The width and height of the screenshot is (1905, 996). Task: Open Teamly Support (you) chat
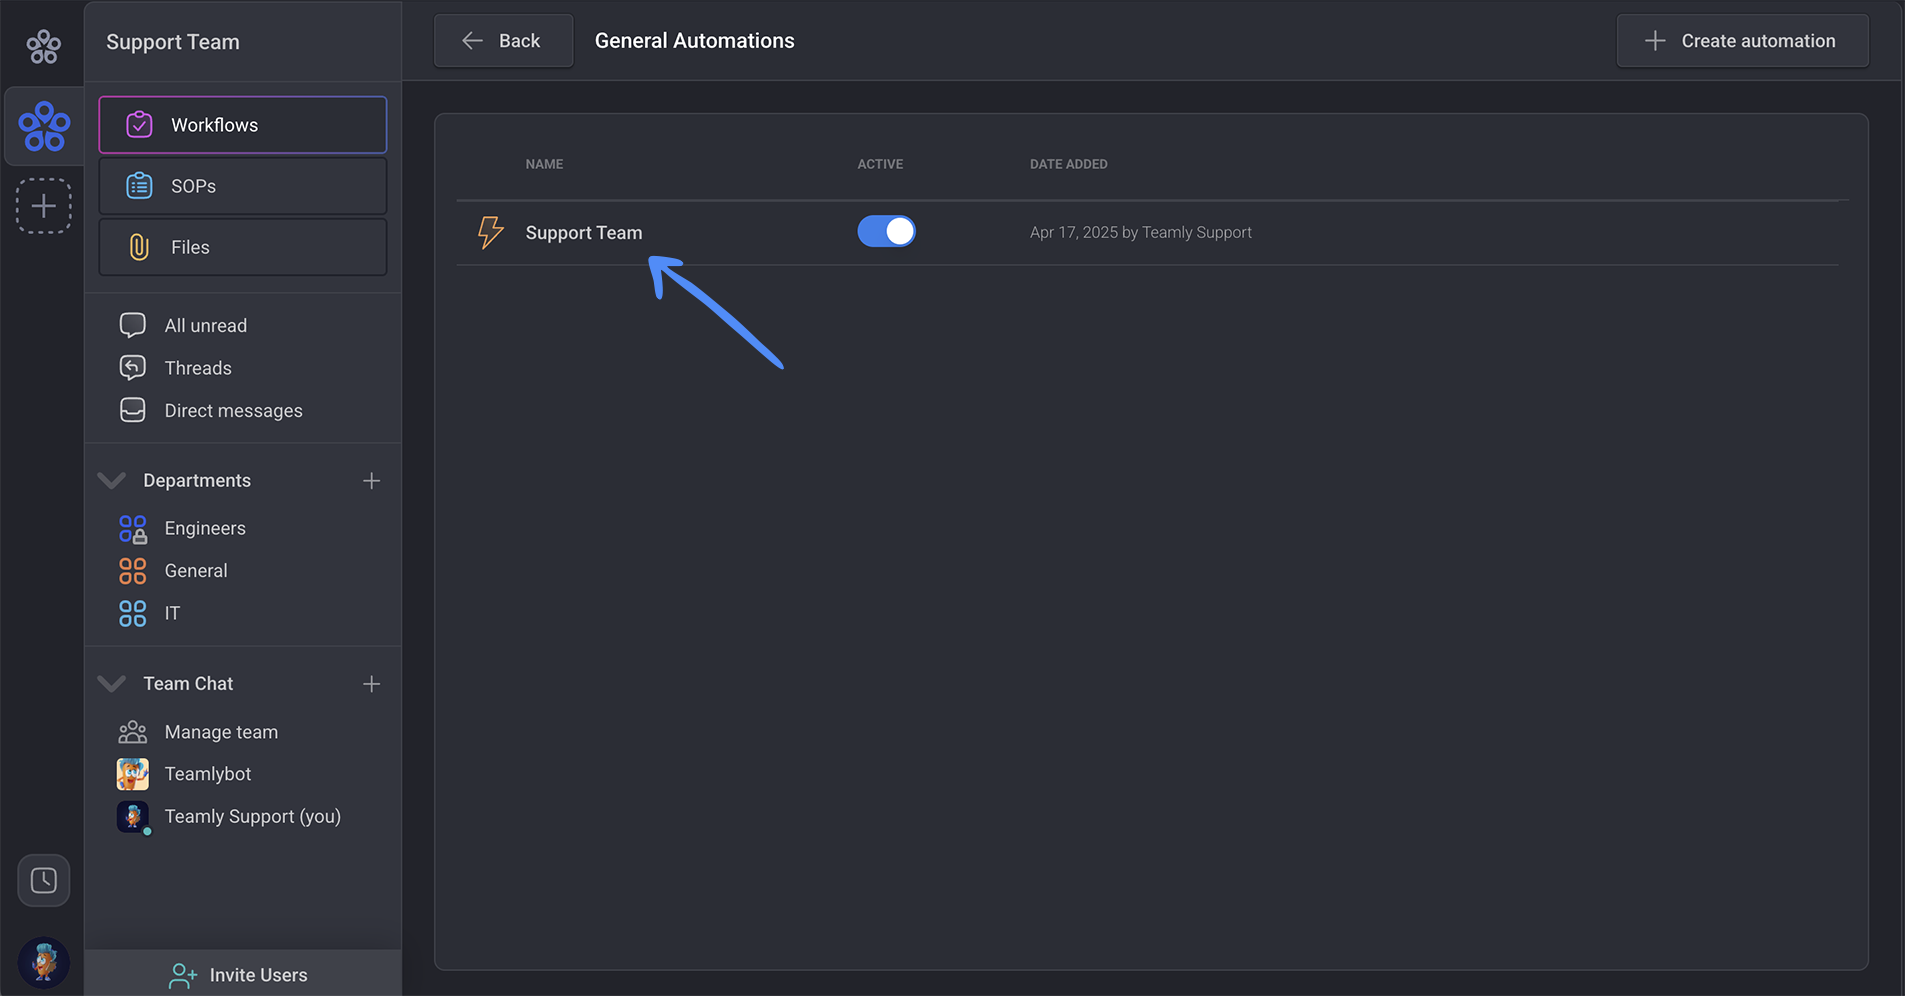pos(253,817)
